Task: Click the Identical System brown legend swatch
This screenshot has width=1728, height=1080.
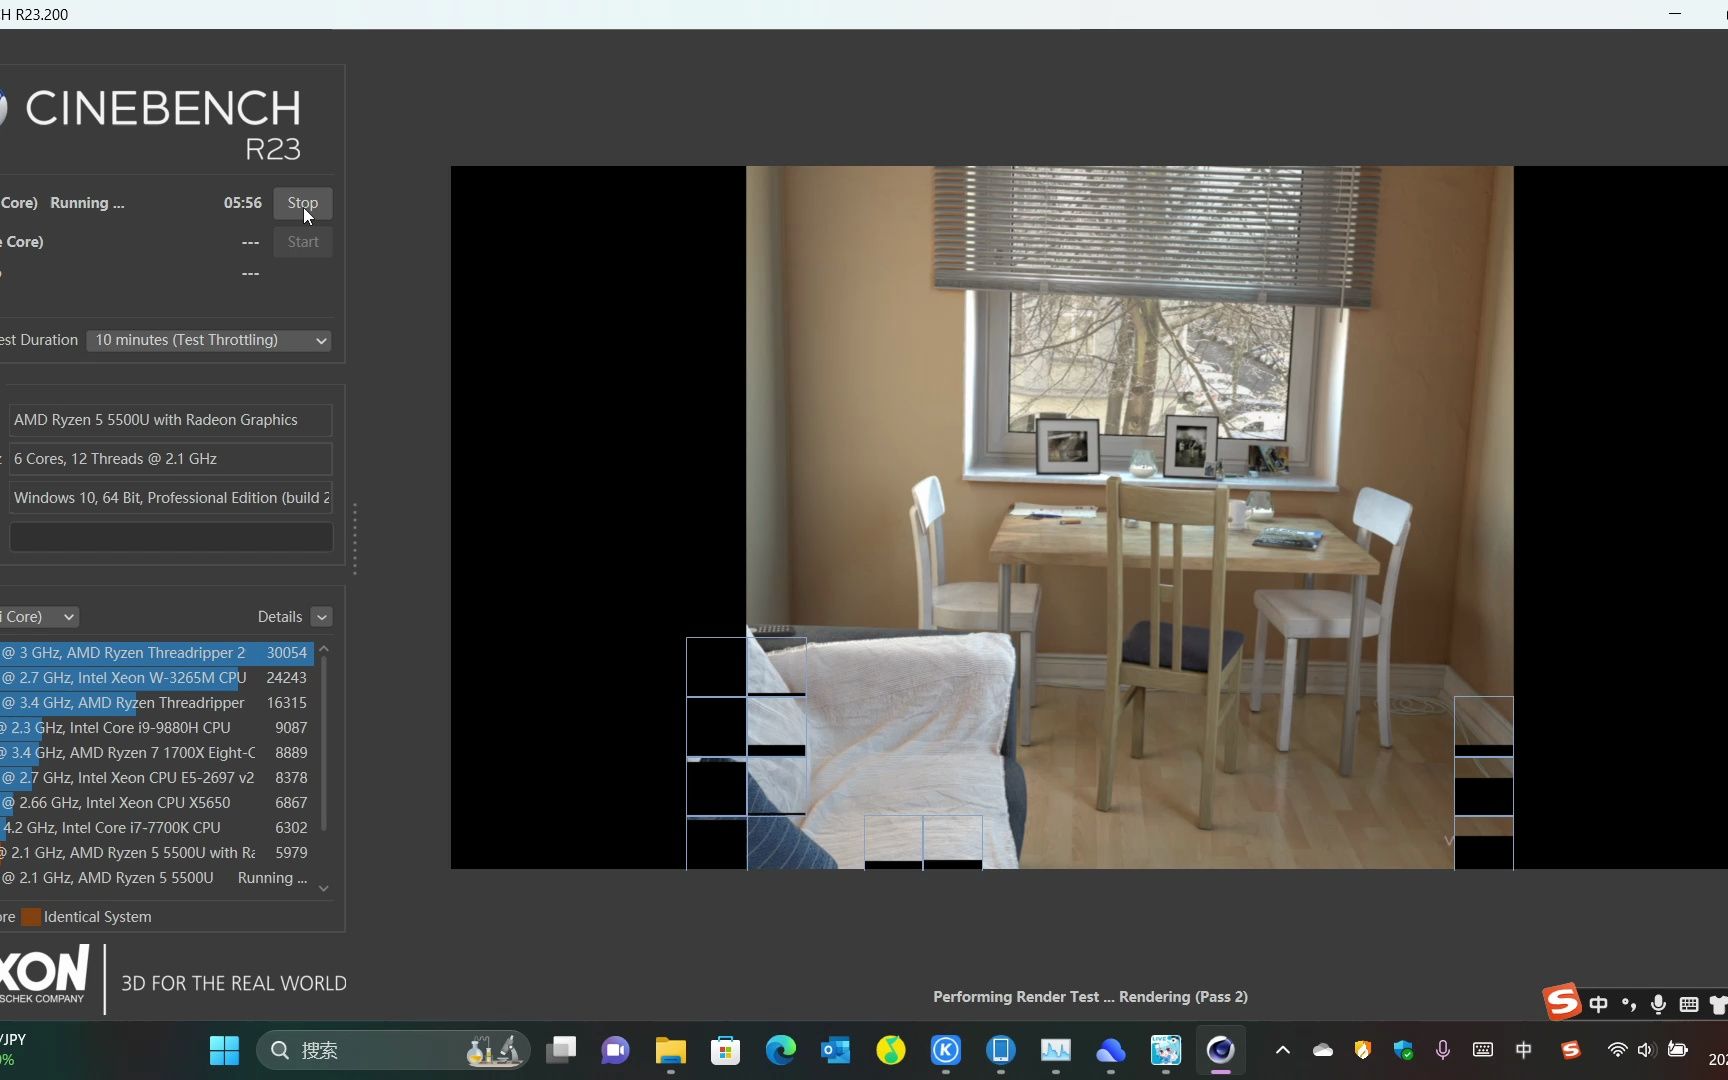Action: pos(31,917)
